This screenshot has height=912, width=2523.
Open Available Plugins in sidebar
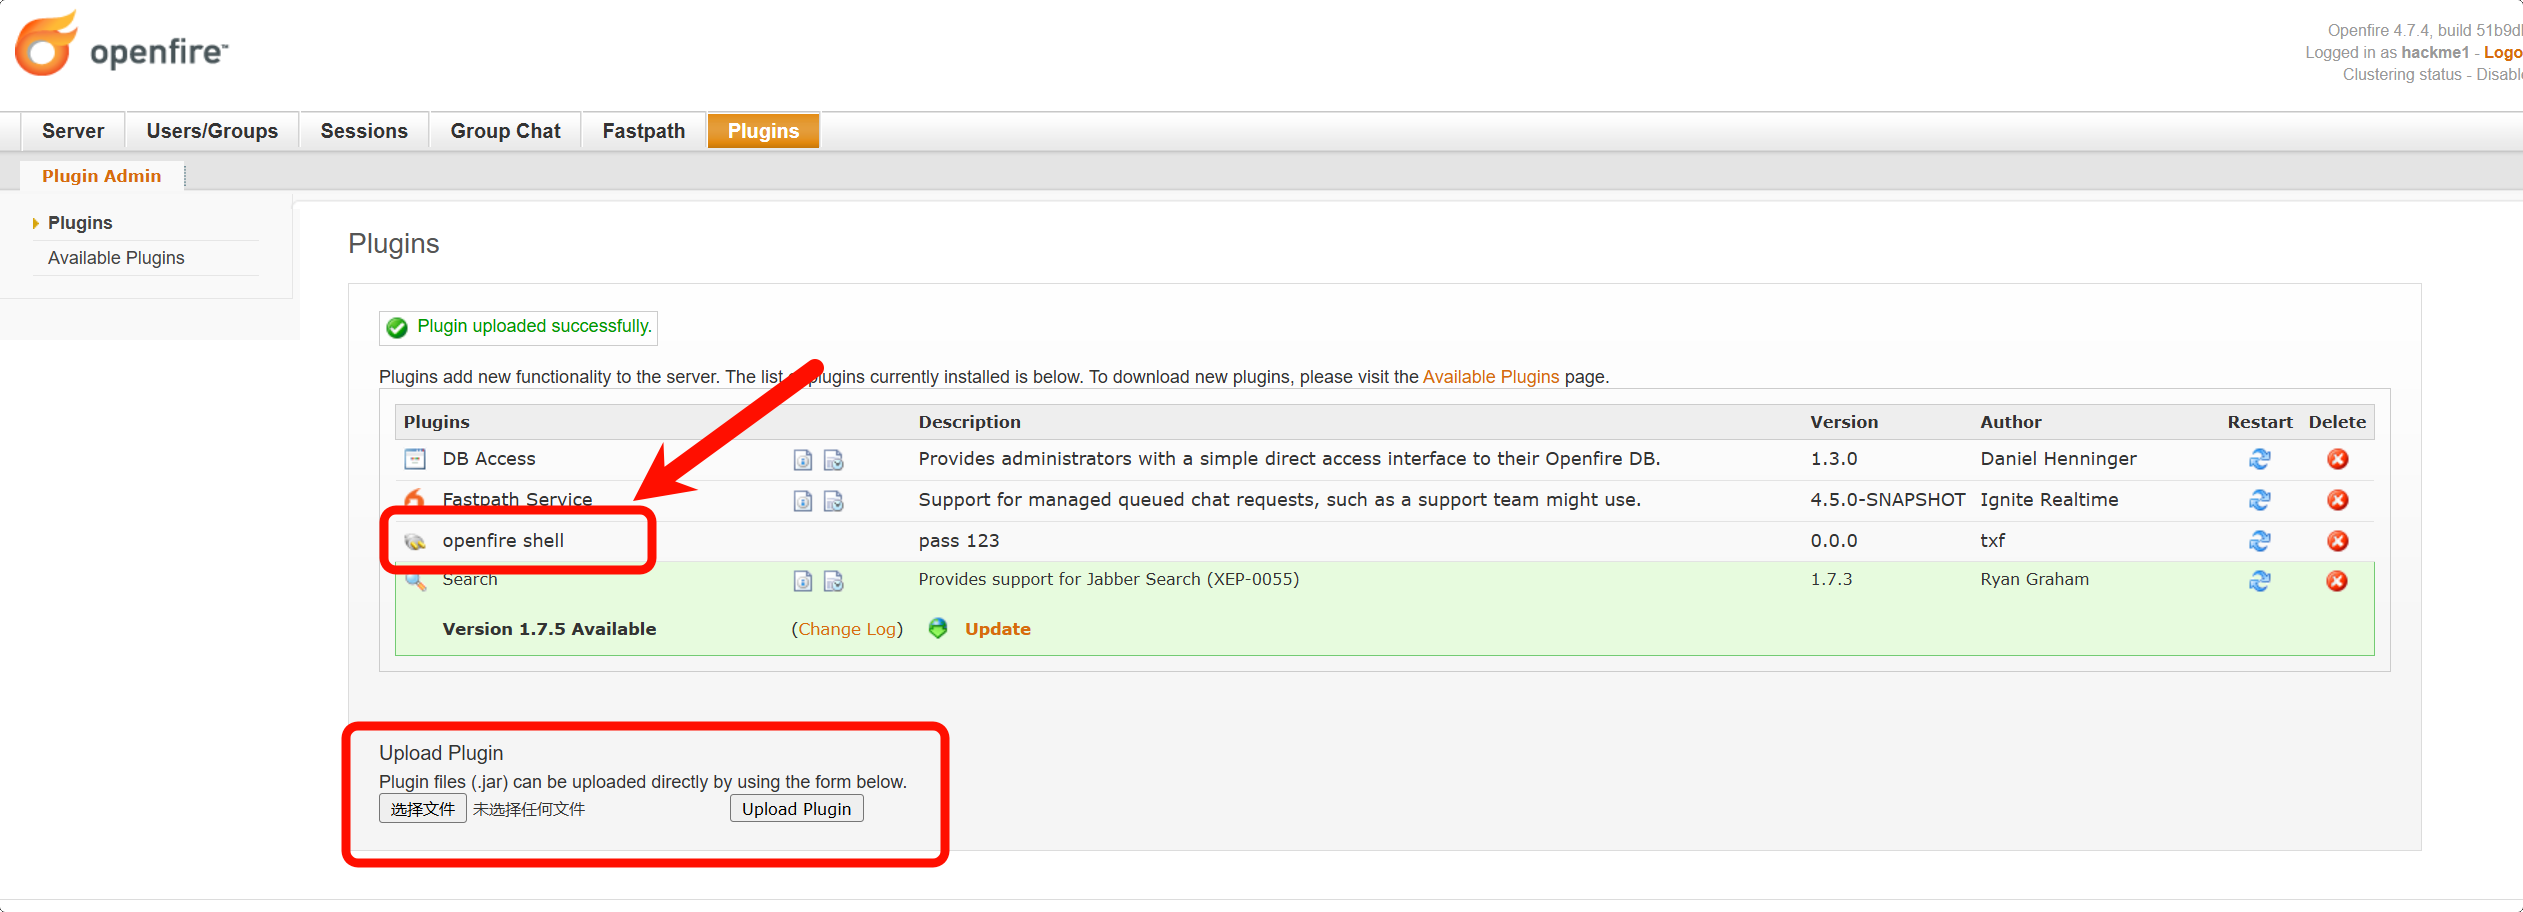116,258
